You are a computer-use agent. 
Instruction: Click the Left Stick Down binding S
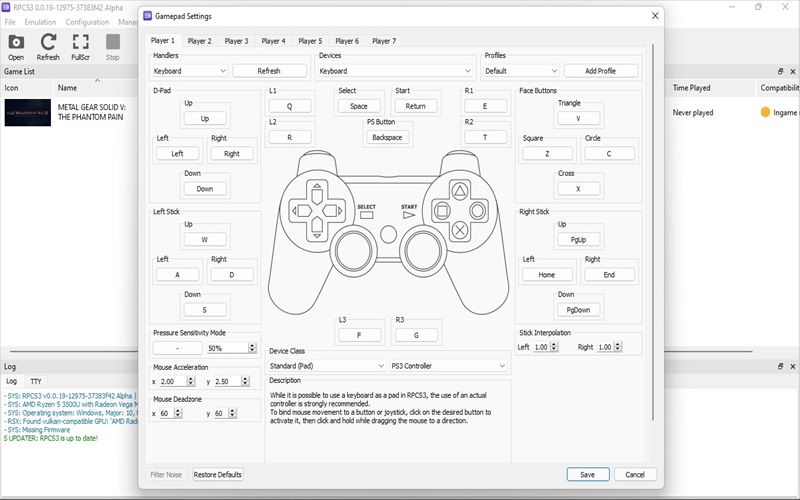pyautogui.click(x=205, y=310)
